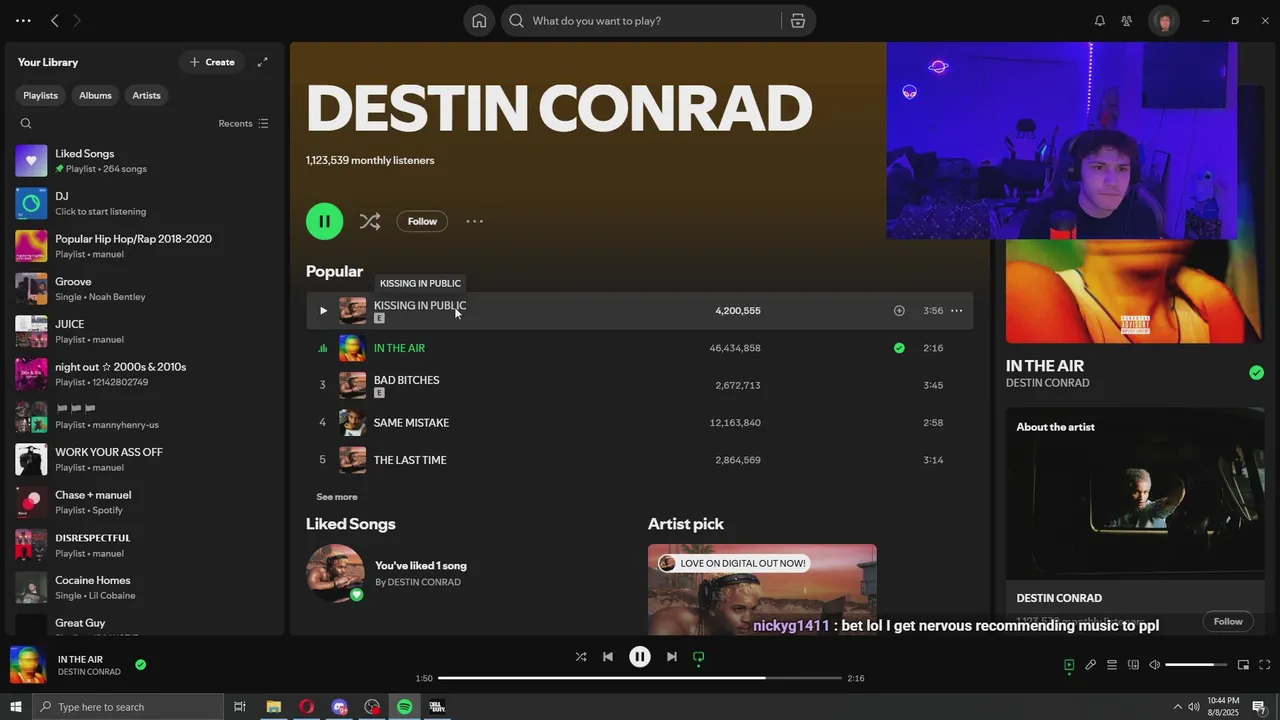The image size is (1280, 720).
Task: Open Opera browser from taskbar
Action: point(306,707)
